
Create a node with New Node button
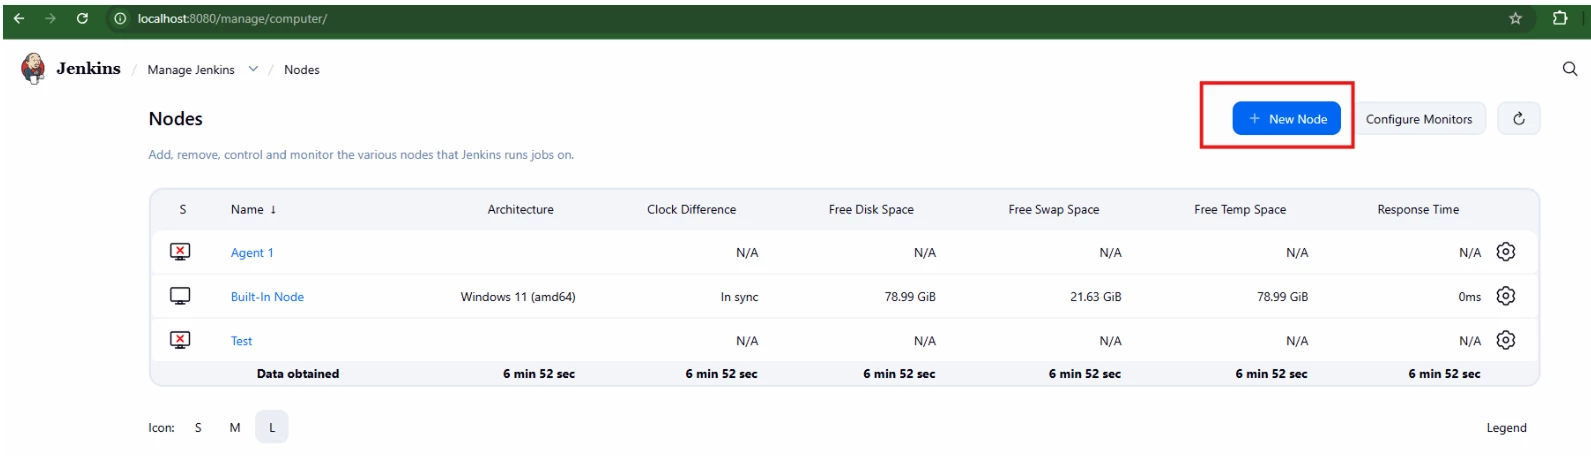click(1286, 118)
